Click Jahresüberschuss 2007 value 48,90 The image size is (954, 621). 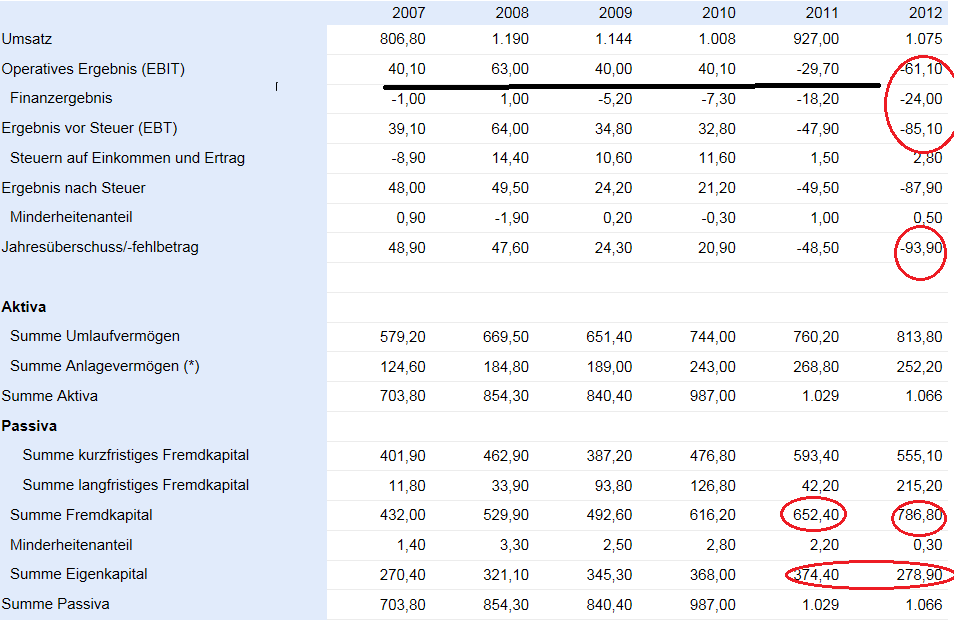point(406,248)
